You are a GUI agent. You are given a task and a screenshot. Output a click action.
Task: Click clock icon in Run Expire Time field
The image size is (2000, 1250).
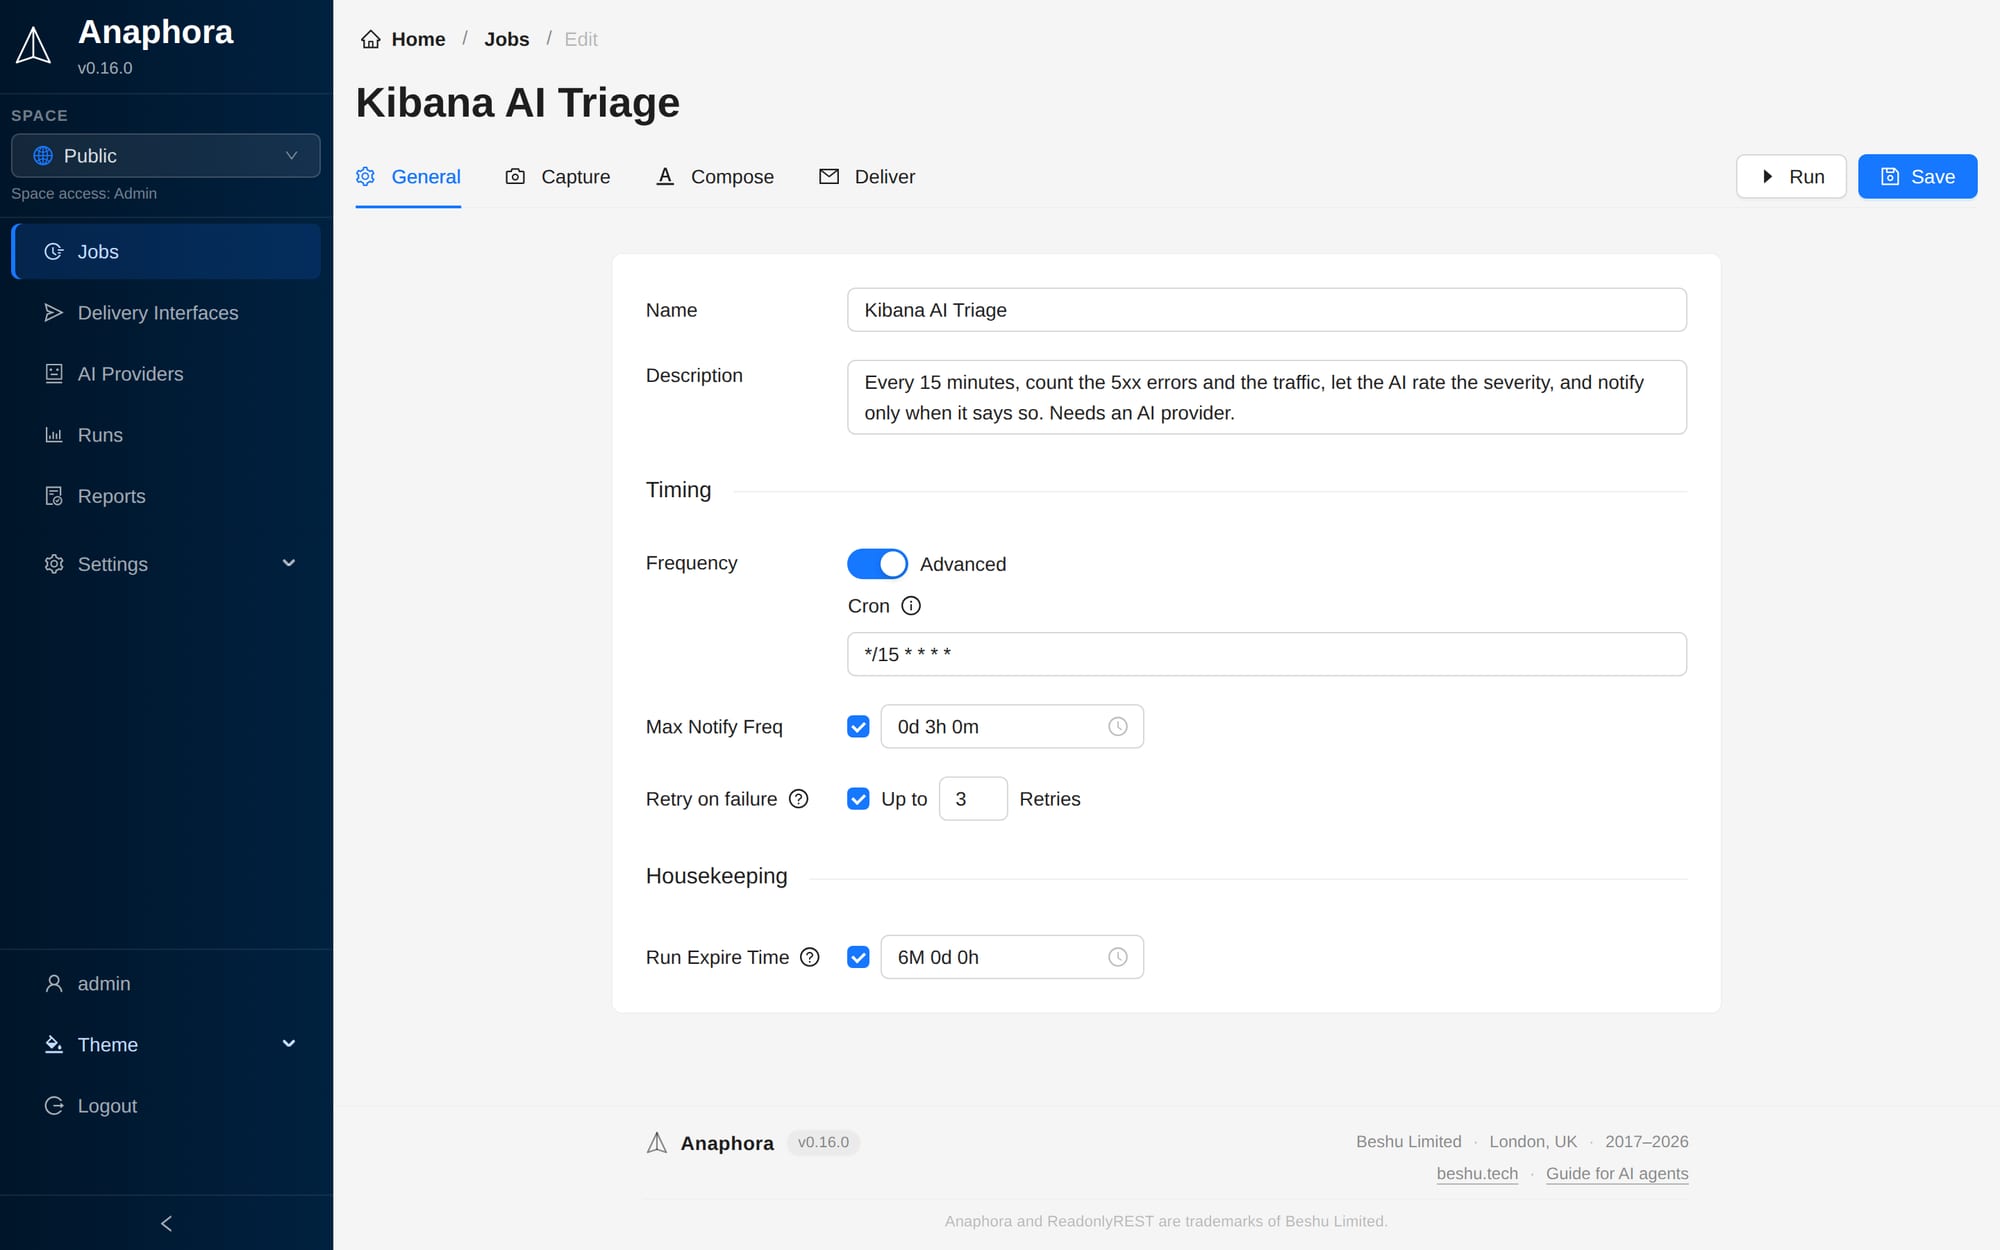[x=1118, y=957]
